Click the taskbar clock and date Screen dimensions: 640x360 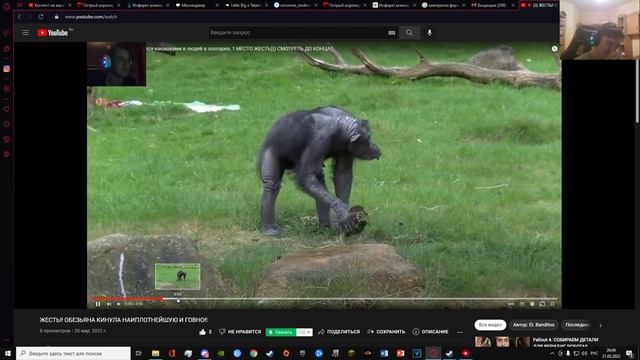point(611,353)
